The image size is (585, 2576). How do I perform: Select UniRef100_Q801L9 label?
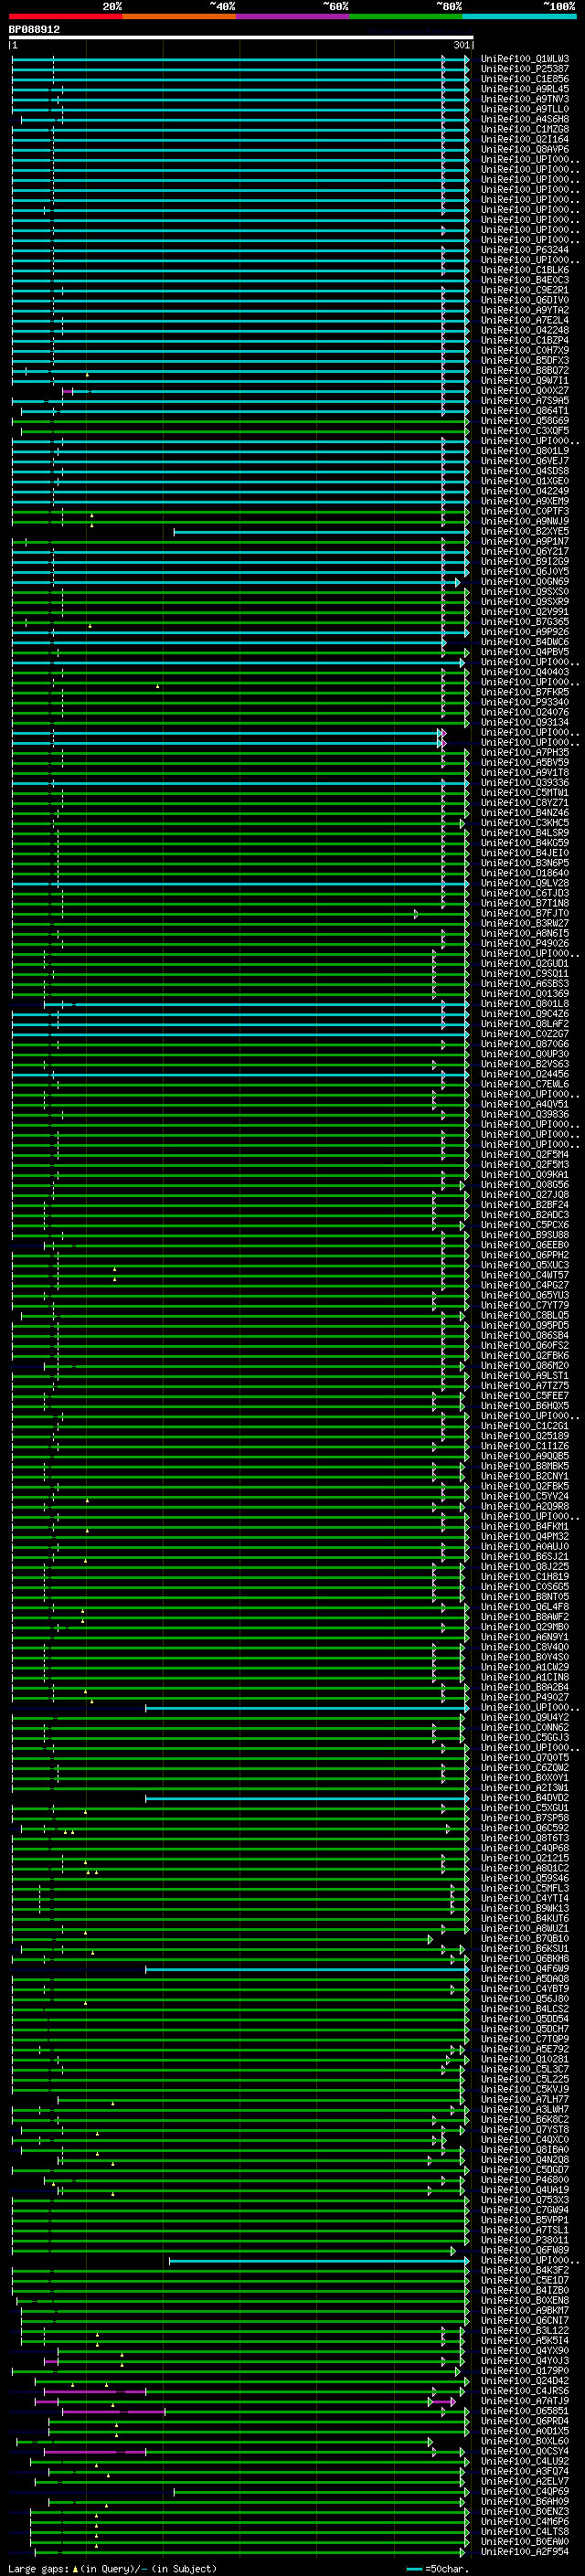click(x=524, y=451)
